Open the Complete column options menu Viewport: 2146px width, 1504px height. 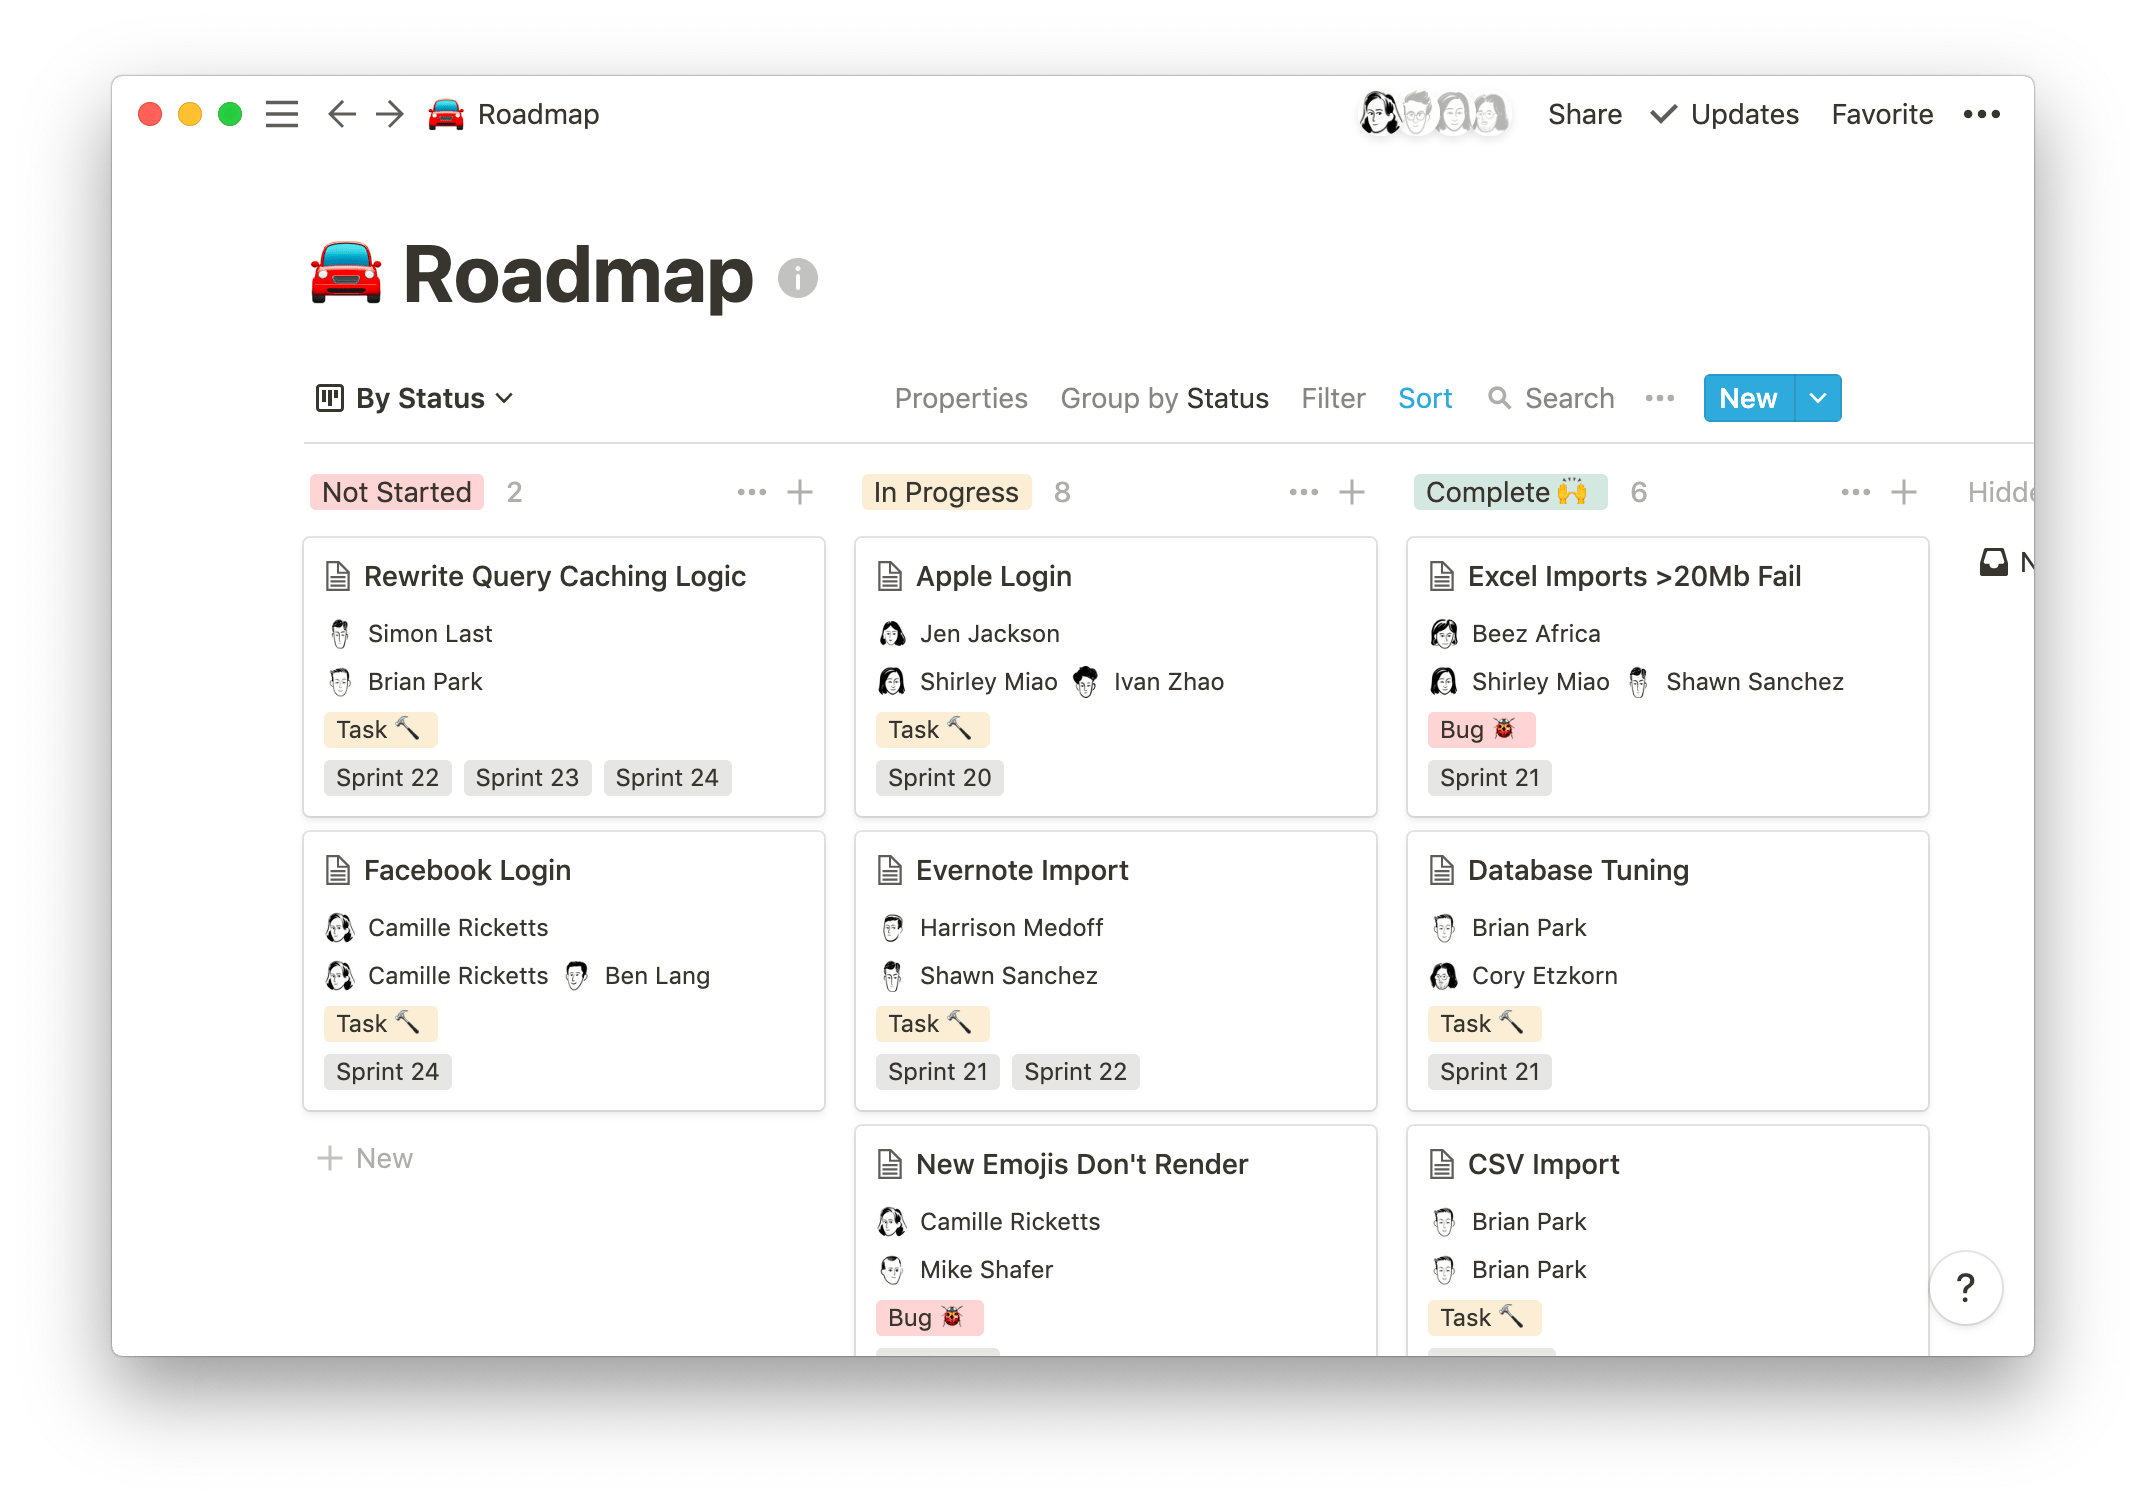point(1855,491)
